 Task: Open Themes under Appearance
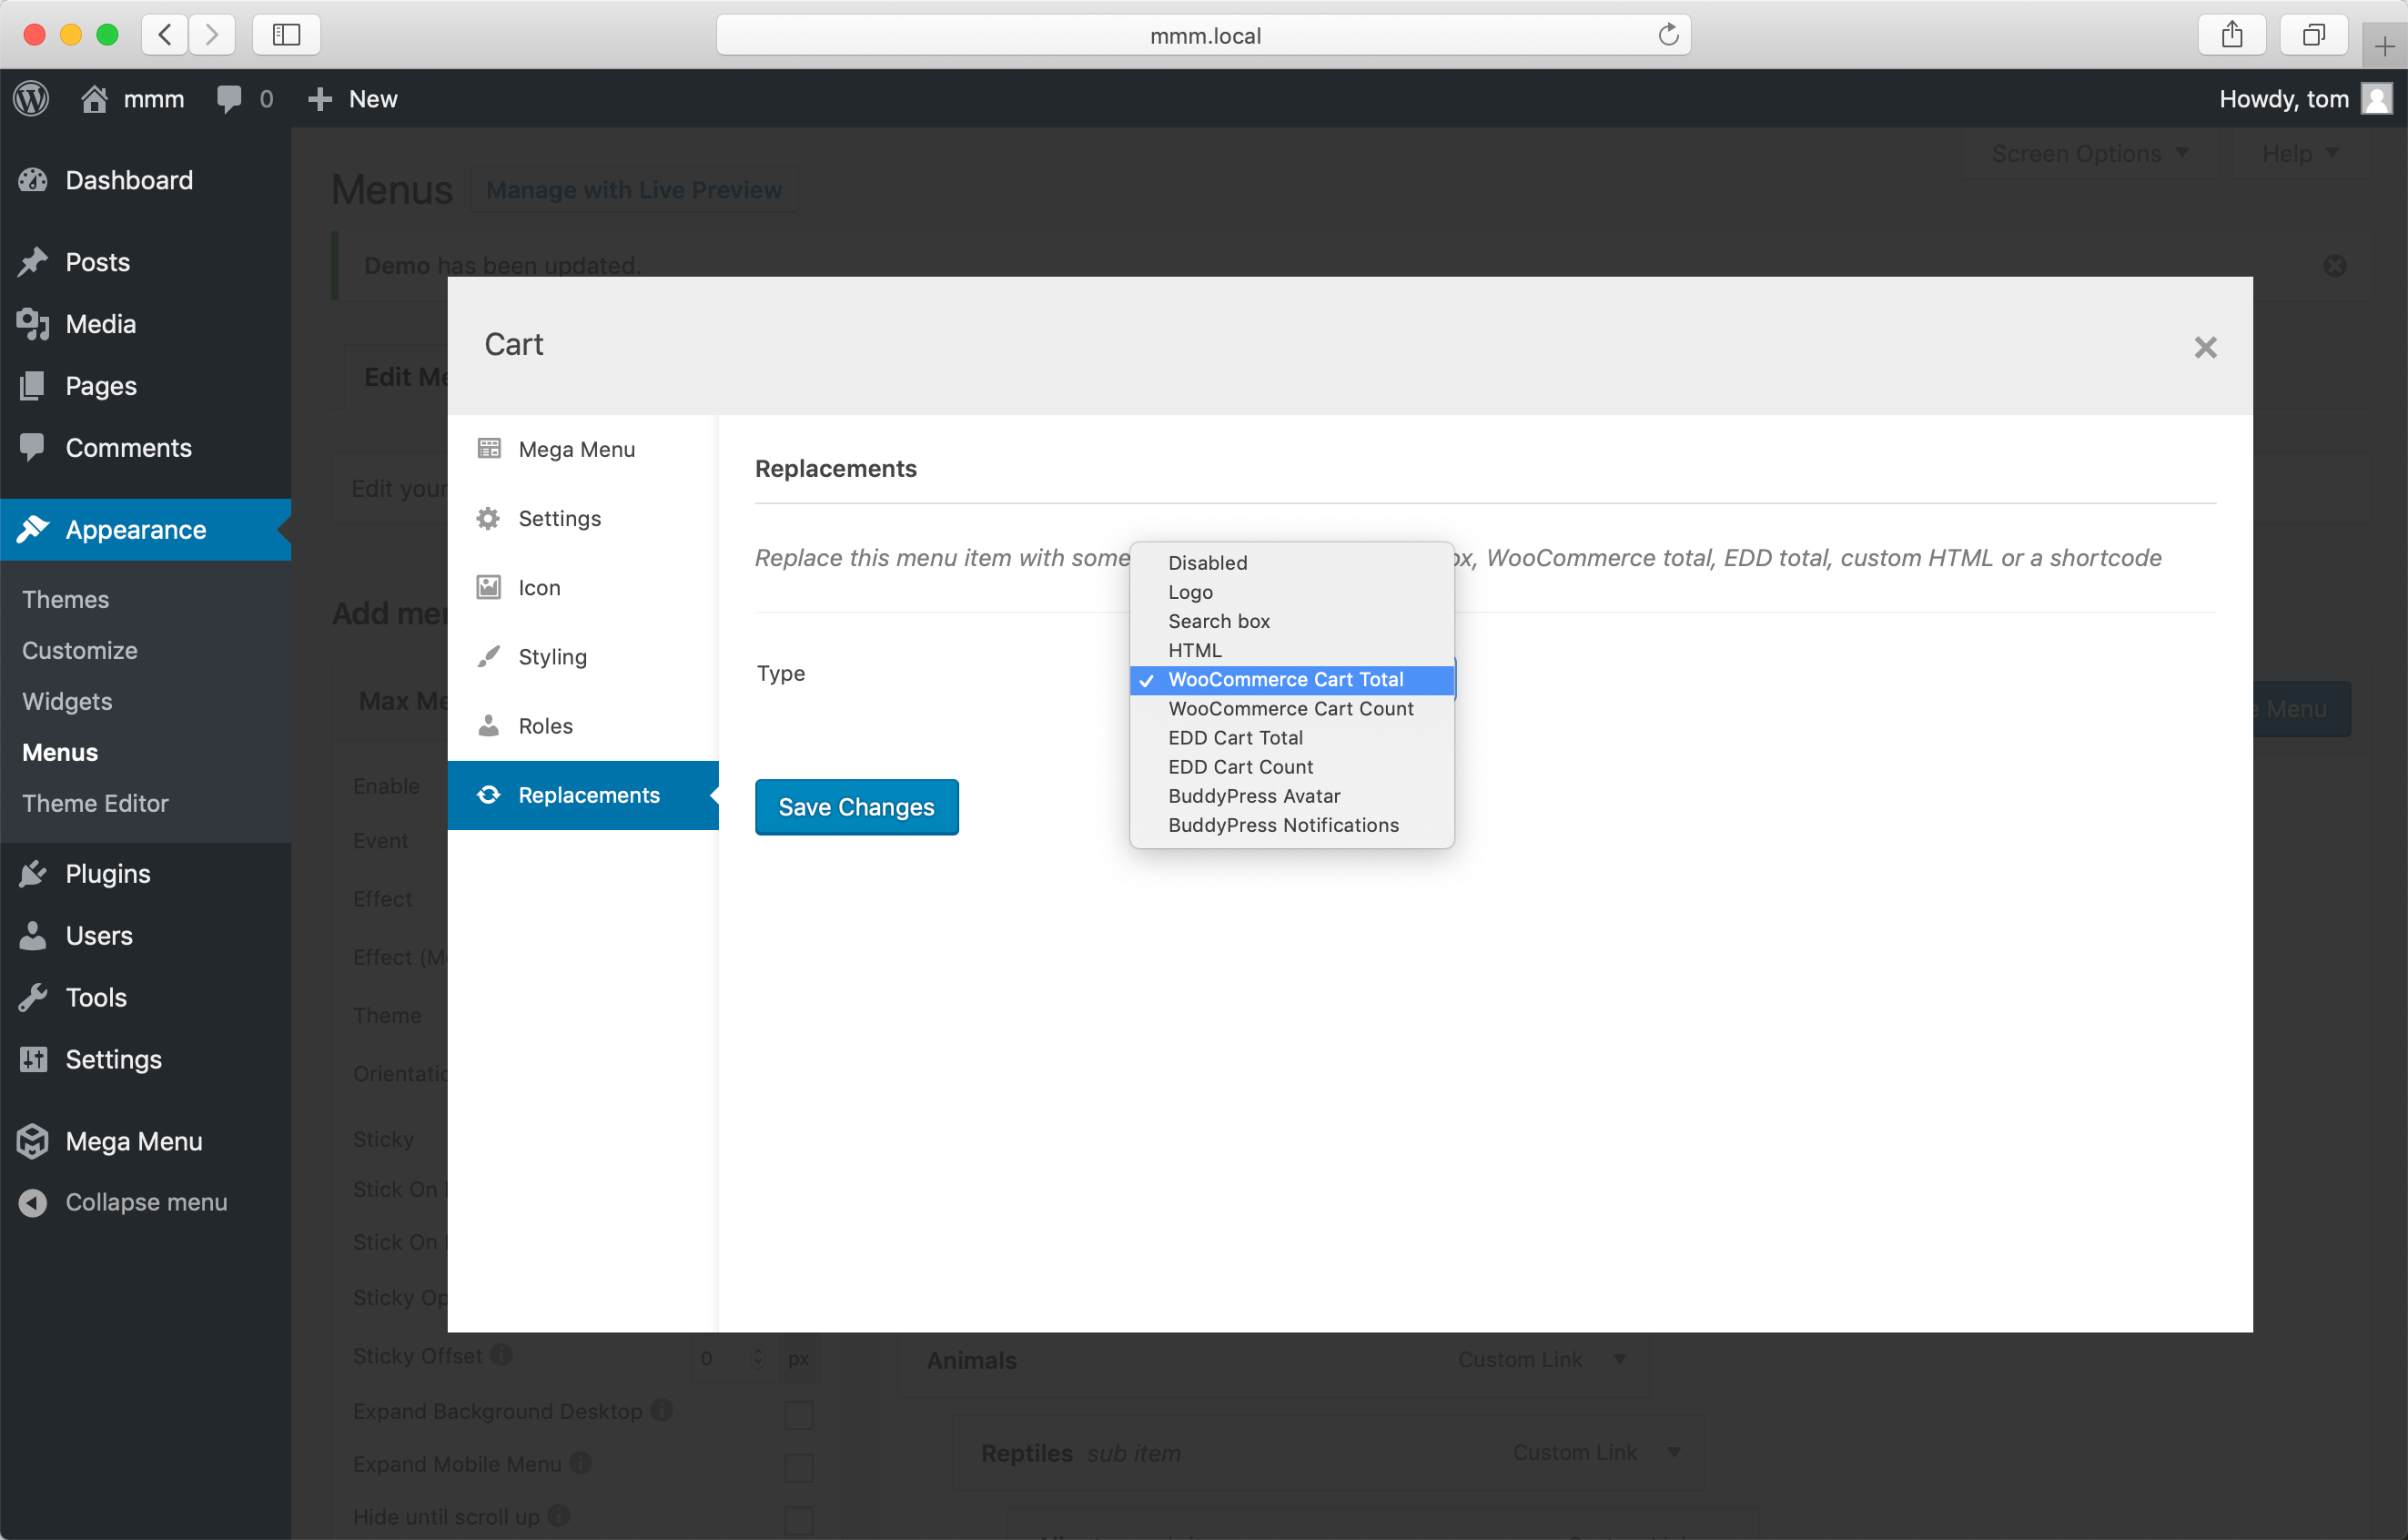pos(66,599)
